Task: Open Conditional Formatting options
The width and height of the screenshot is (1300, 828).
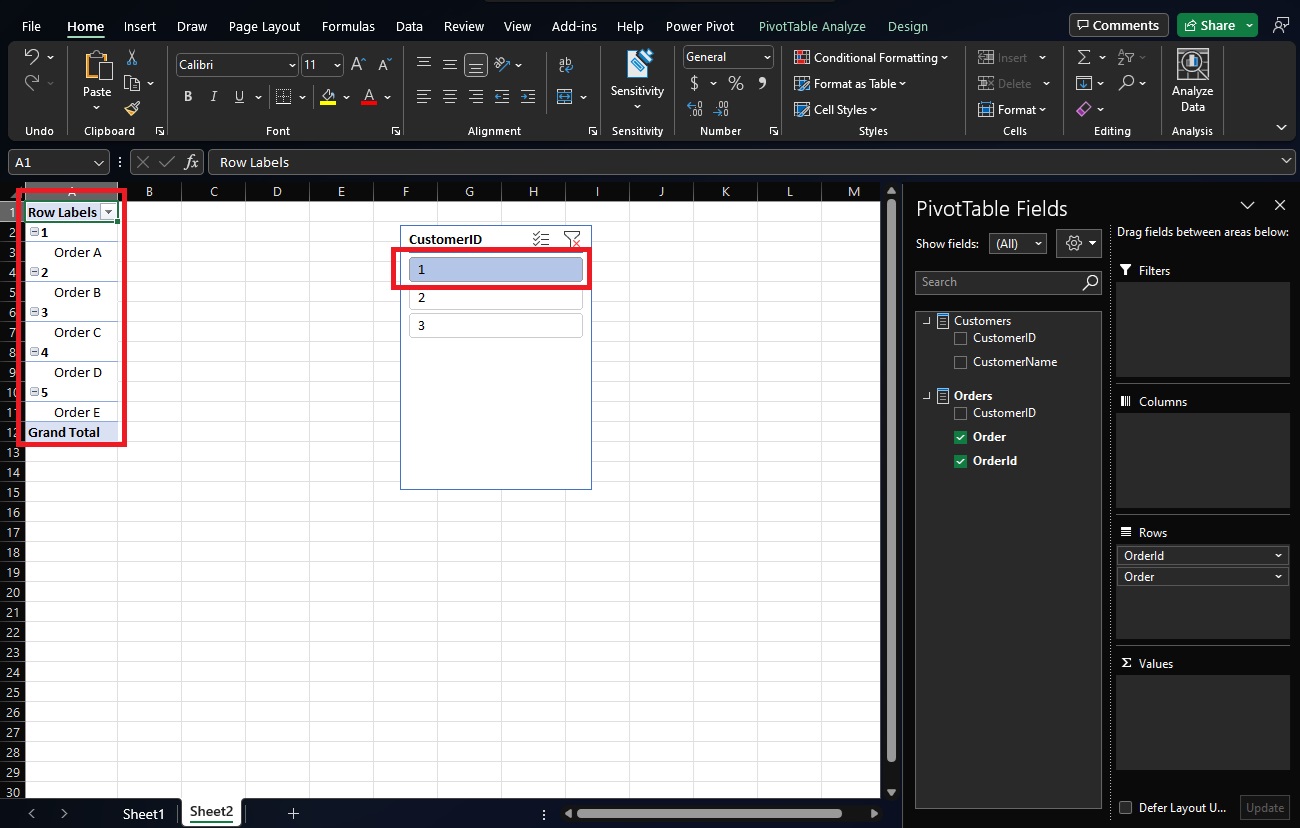Action: [x=869, y=57]
